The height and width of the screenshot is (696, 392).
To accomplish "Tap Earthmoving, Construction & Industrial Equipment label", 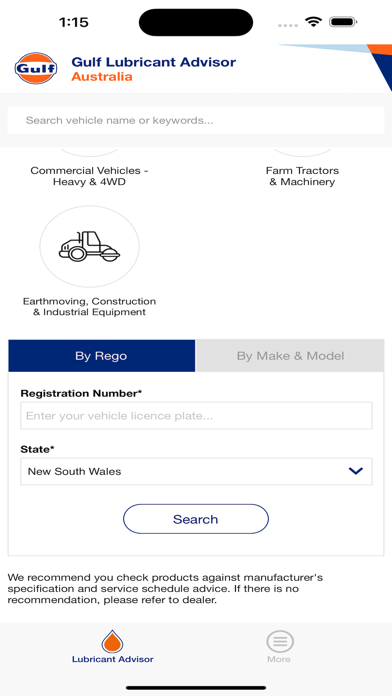I will click(x=90, y=307).
